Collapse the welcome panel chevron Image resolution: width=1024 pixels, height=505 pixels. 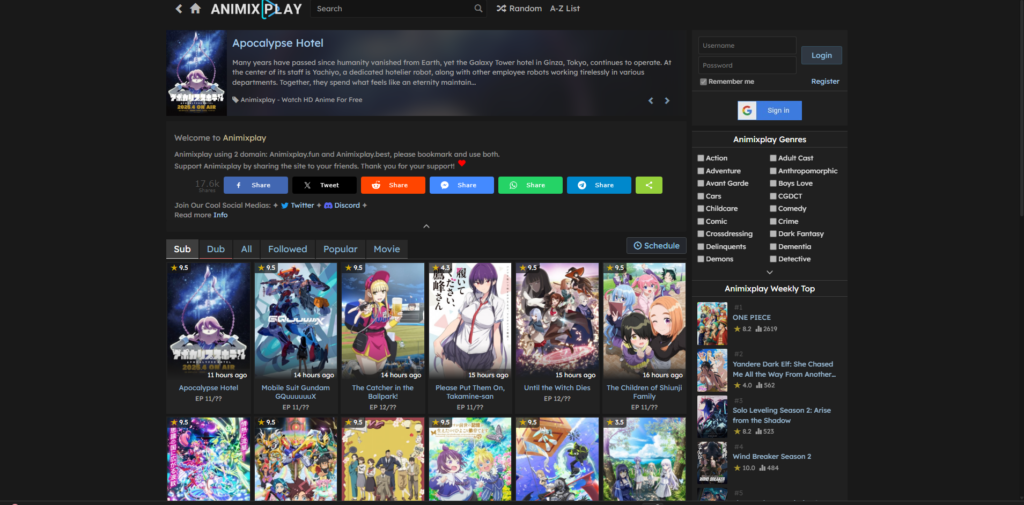click(426, 226)
